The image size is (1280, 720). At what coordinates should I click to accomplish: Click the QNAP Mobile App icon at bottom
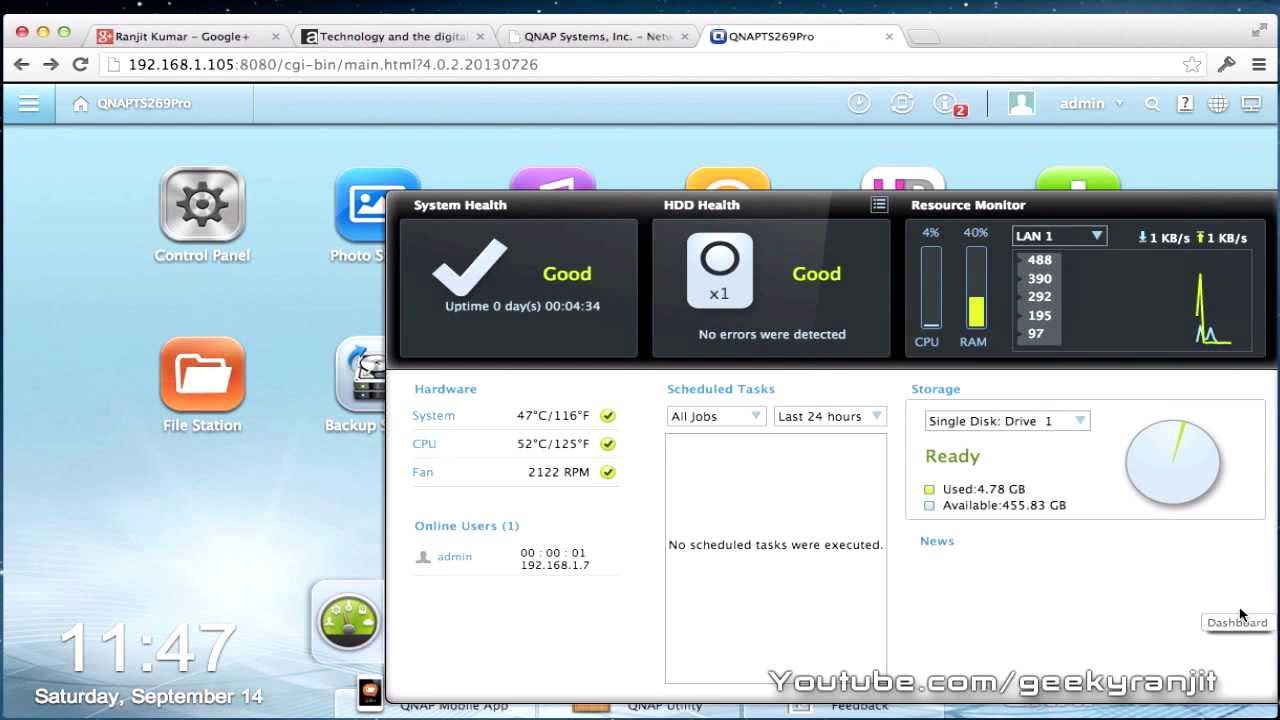[370, 692]
